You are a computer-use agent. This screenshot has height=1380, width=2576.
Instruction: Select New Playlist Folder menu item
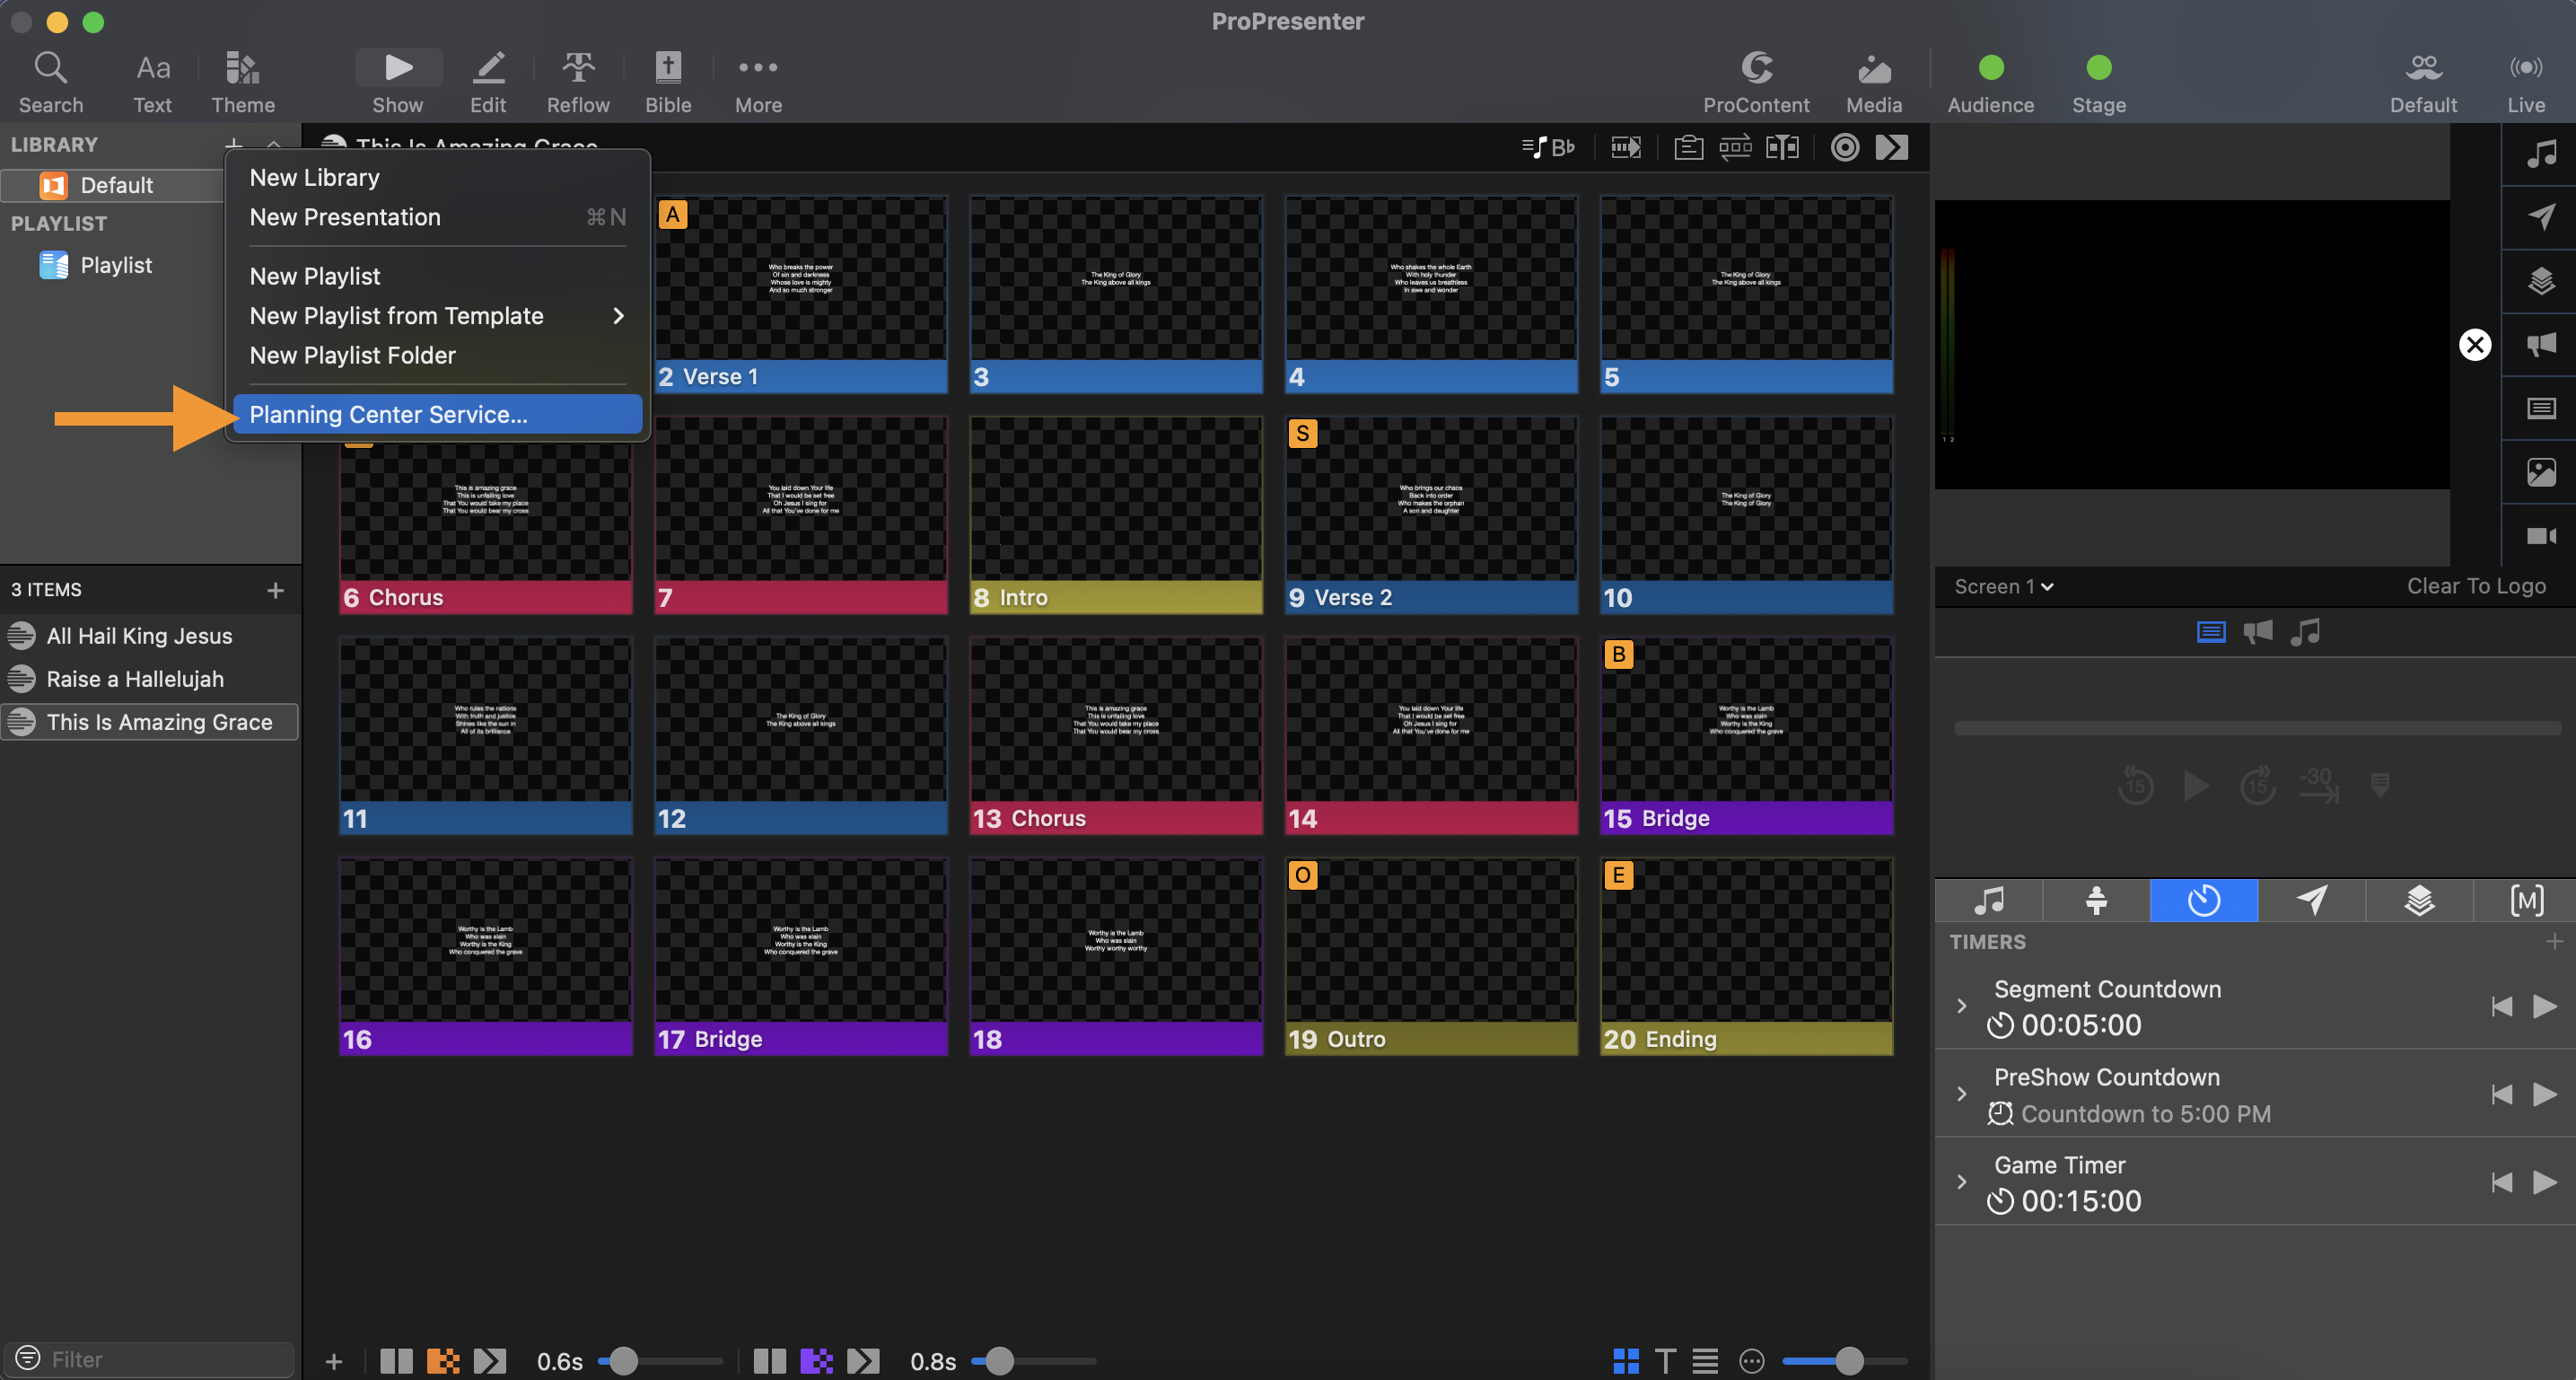[x=438, y=355]
